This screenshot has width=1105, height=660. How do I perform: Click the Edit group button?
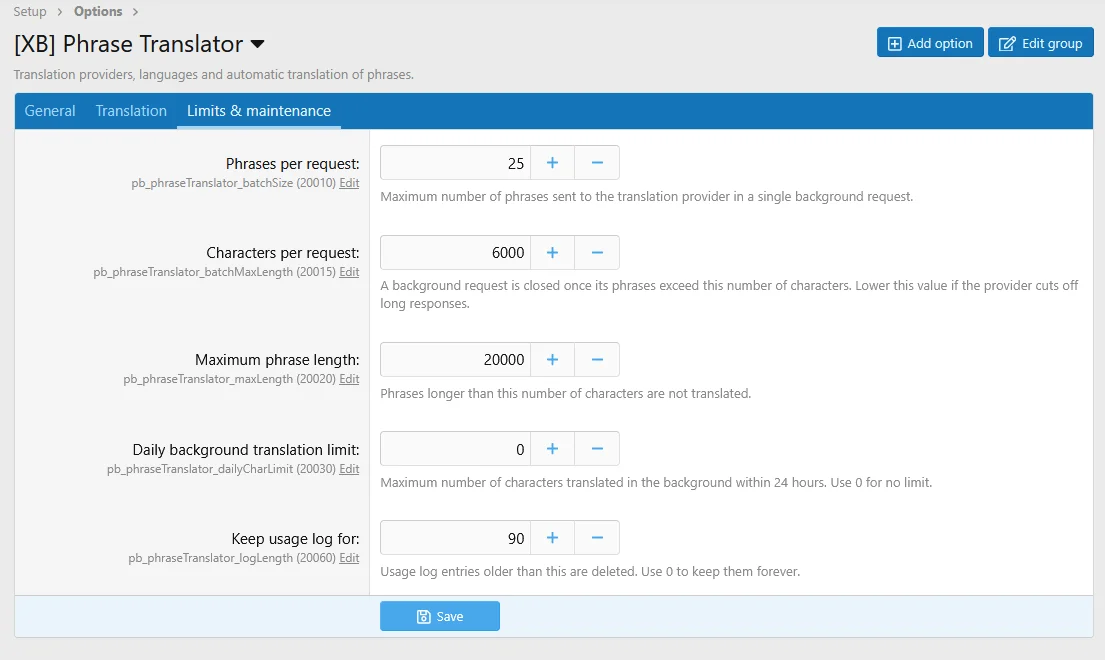point(1040,42)
